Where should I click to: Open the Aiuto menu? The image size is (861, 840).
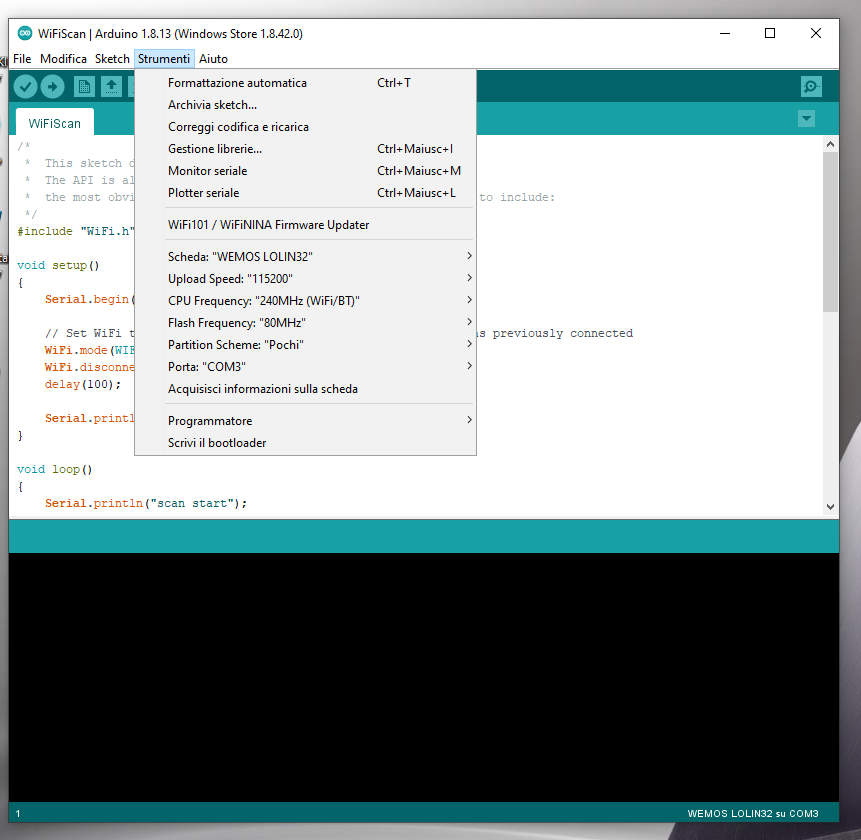213,59
